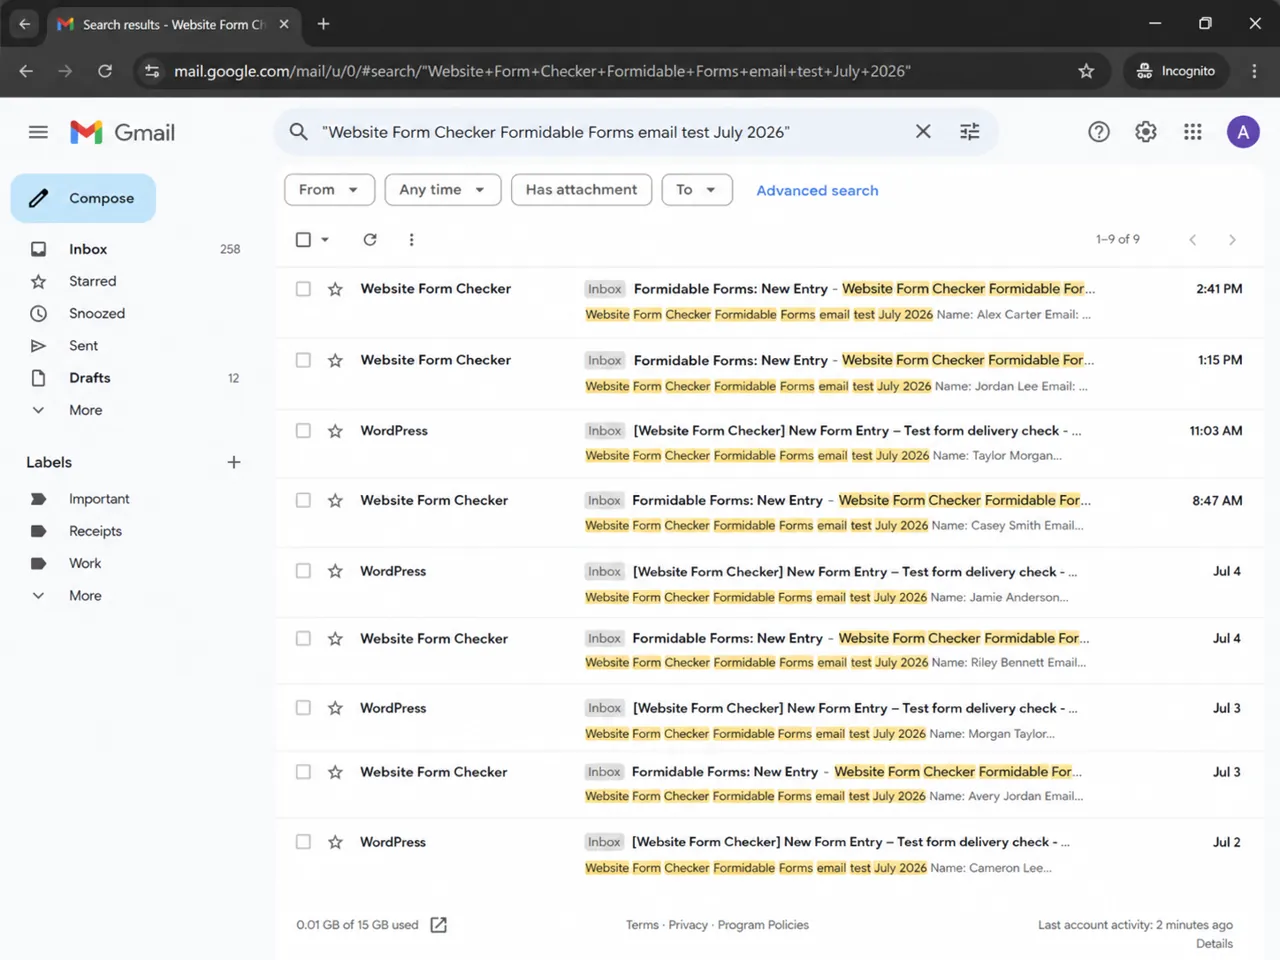This screenshot has height=960, width=1280.
Task: Open the Support help icon
Action: click(1099, 132)
